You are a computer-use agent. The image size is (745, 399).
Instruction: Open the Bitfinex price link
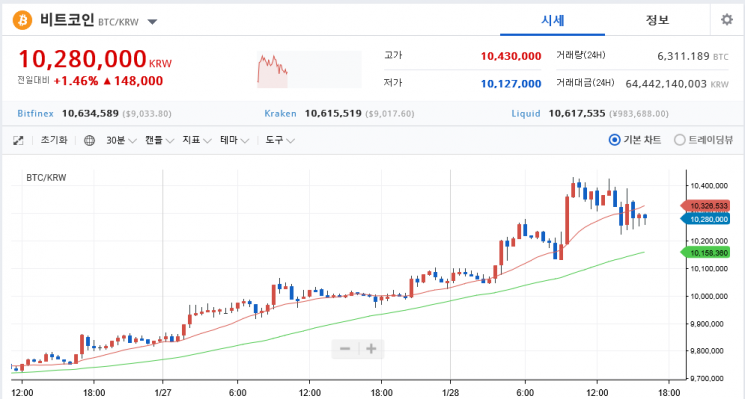[35, 114]
